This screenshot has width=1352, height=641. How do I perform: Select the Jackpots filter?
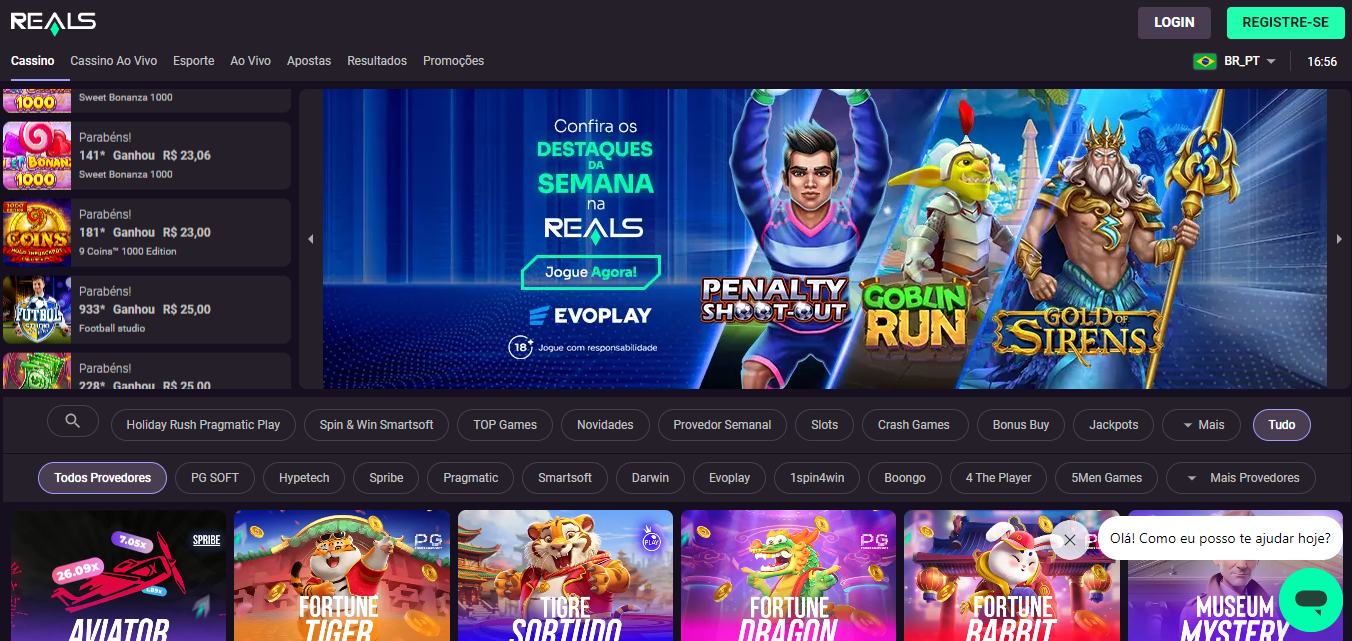[1114, 425]
